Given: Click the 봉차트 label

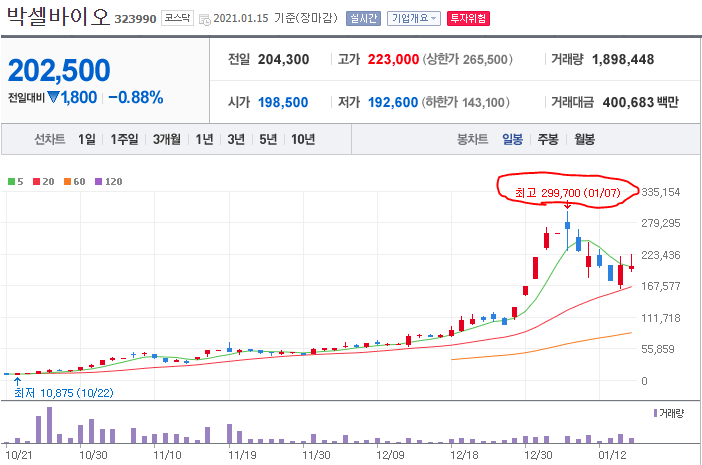Looking at the screenshot, I should tap(472, 139).
